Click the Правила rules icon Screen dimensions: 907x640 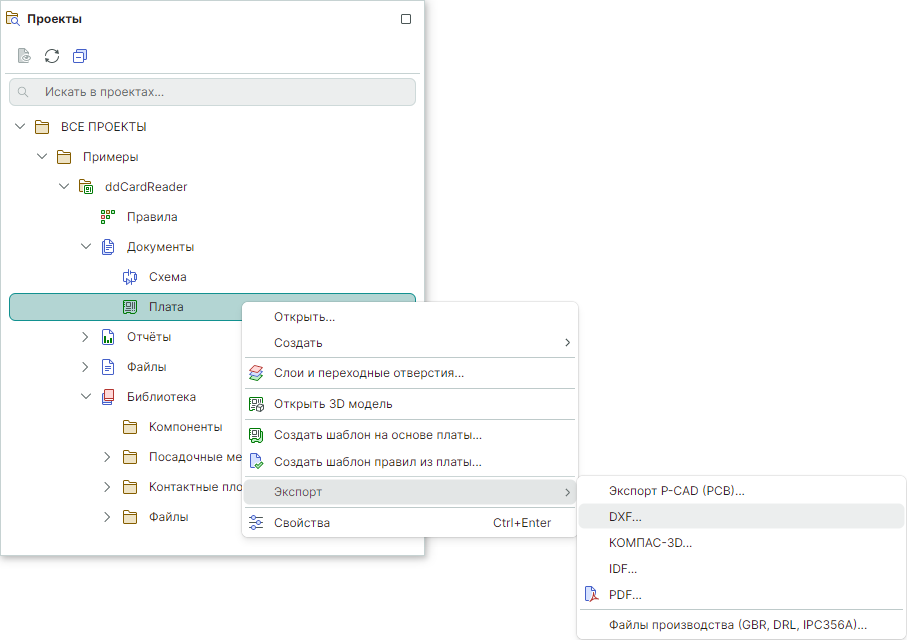(108, 217)
